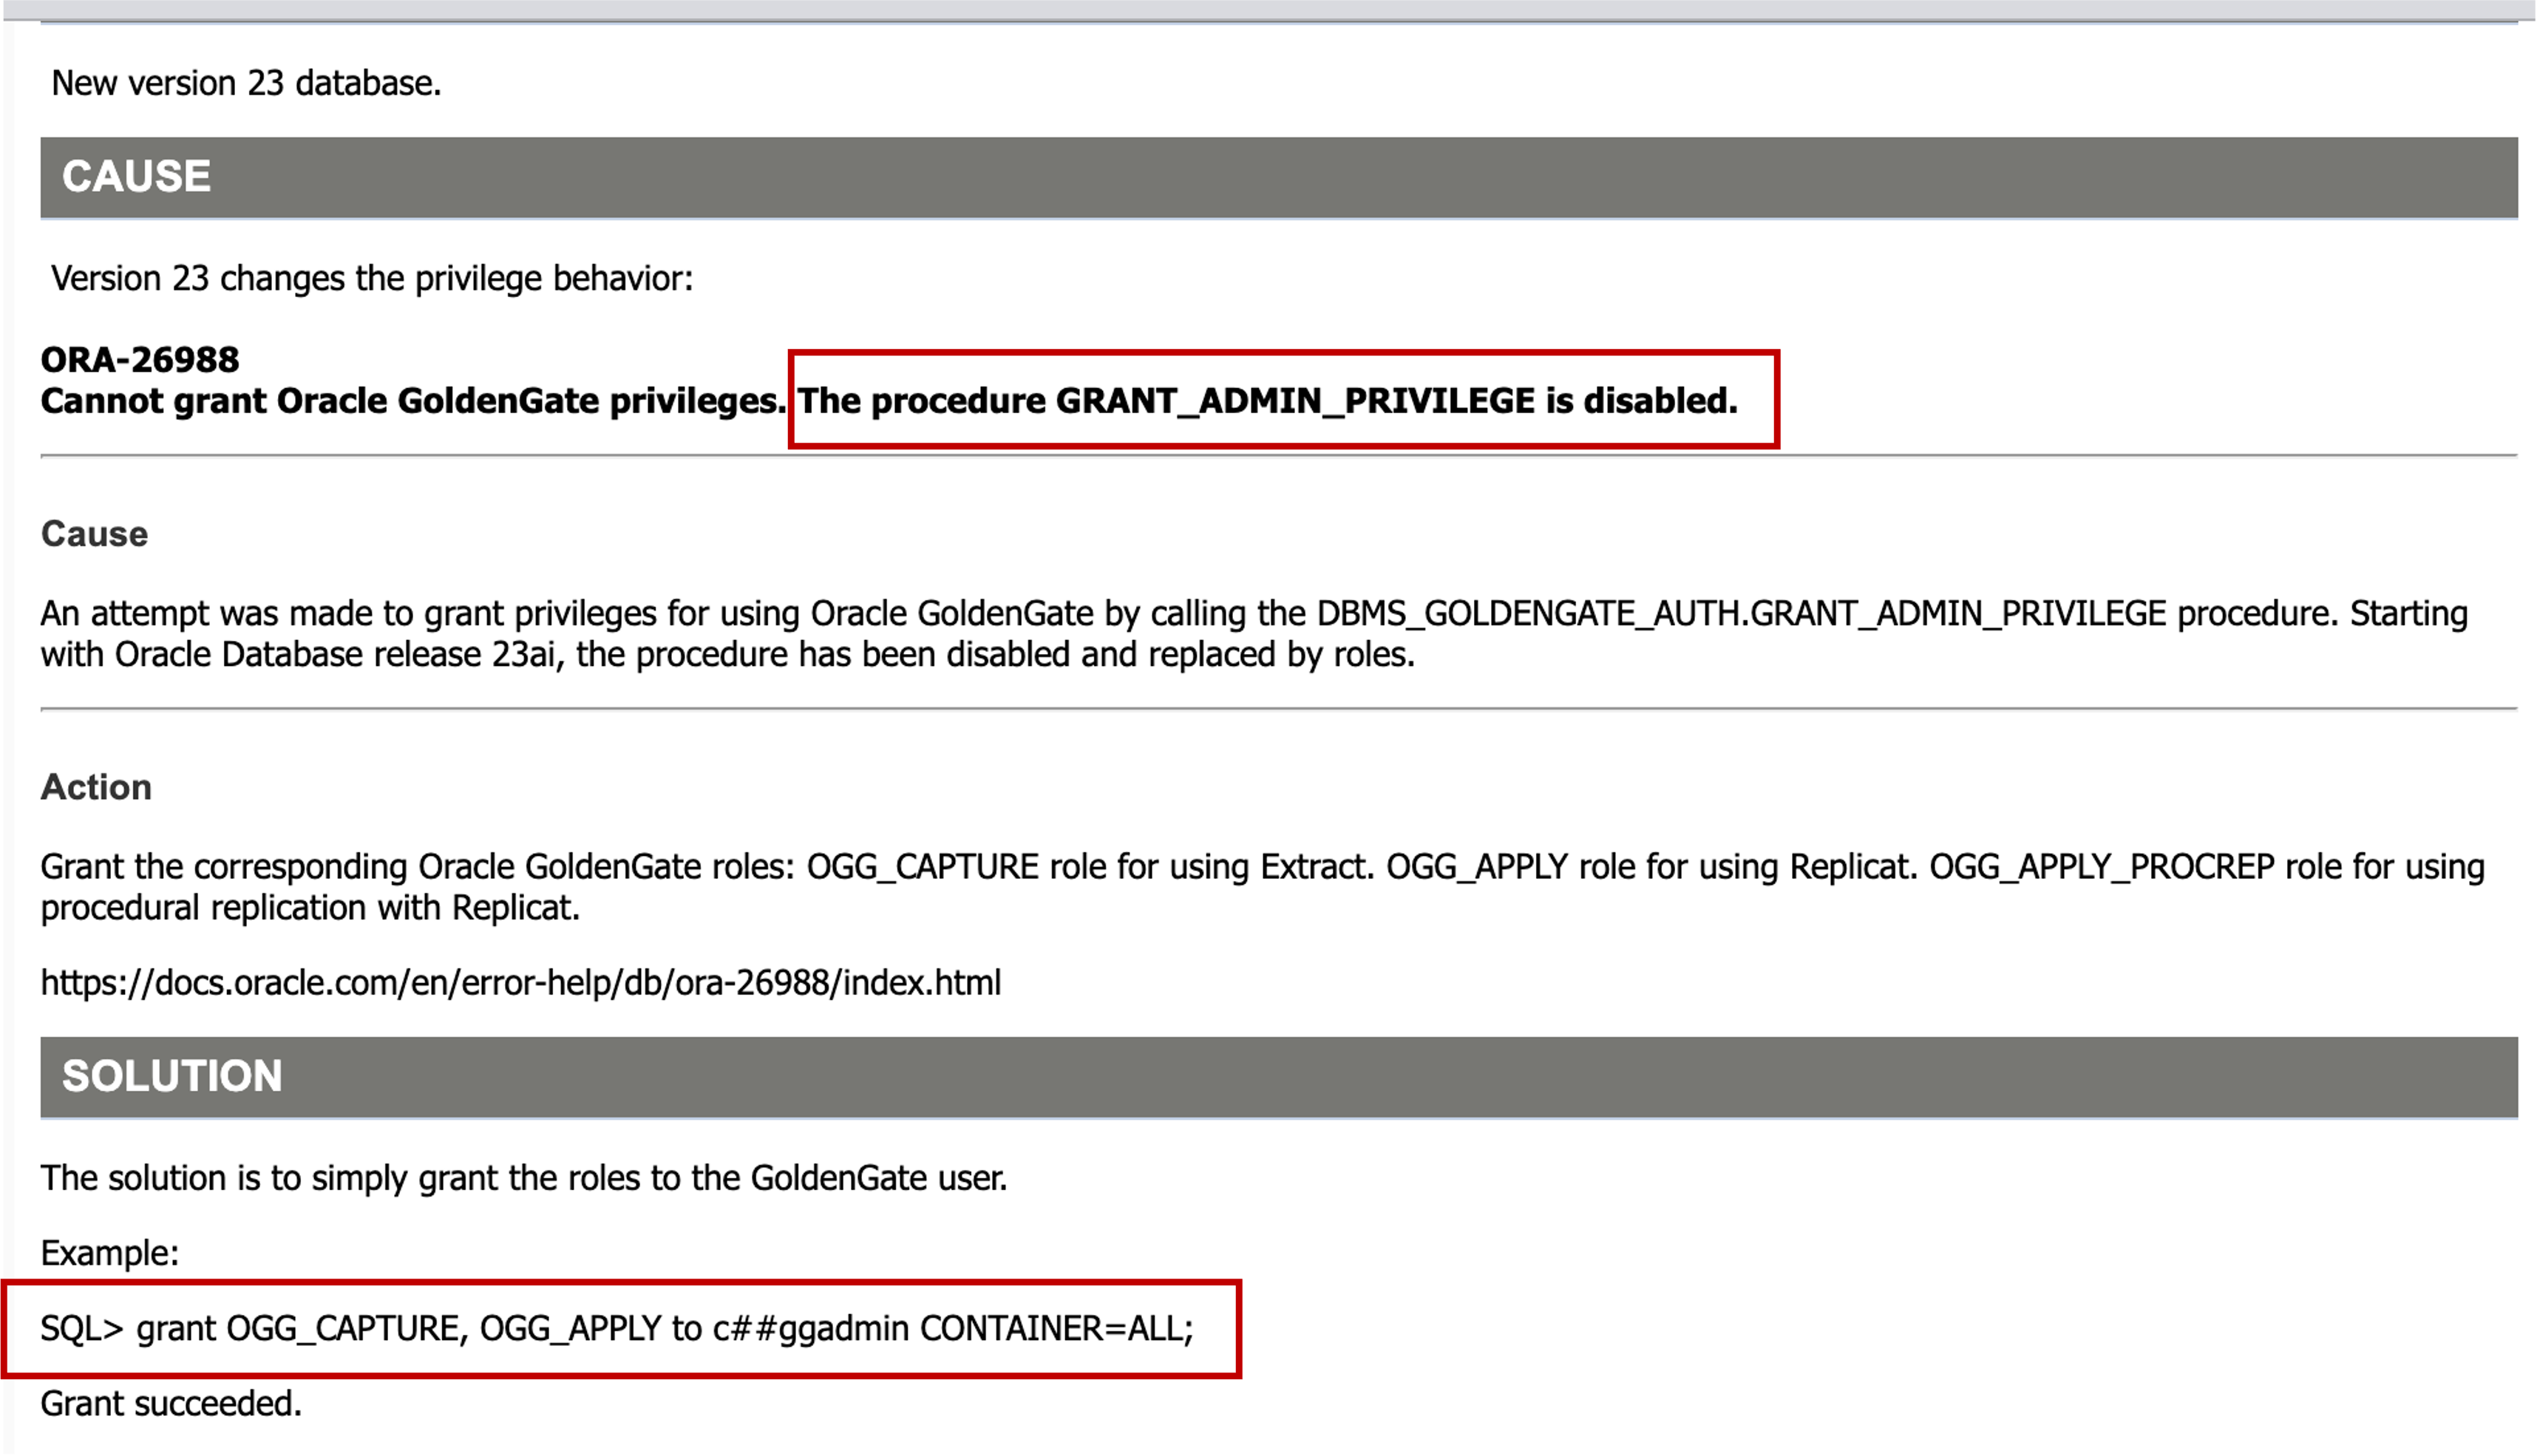
Task: Click the bold ORA-26988 error code
Action: tap(140, 359)
